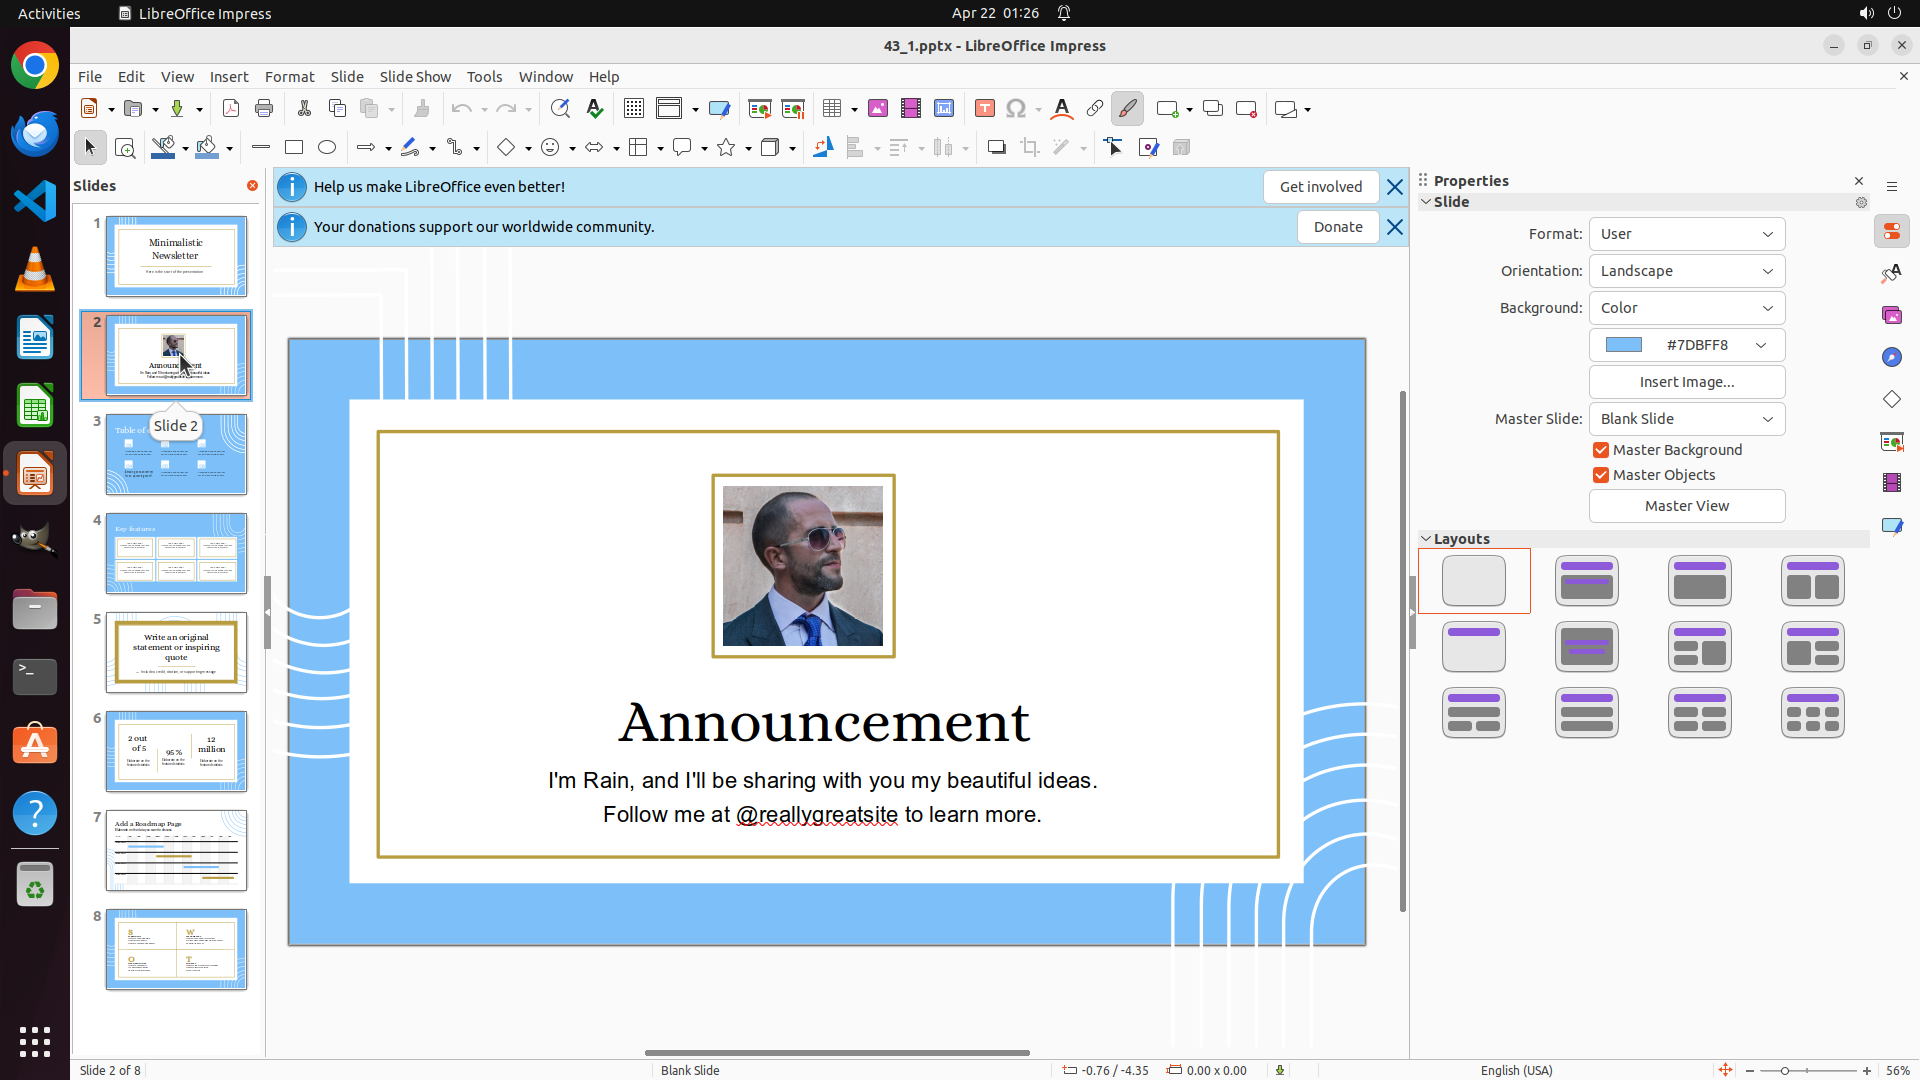
Task: Open the Orientation Landscape dropdown
Action: pyautogui.click(x=1686, y=271)
